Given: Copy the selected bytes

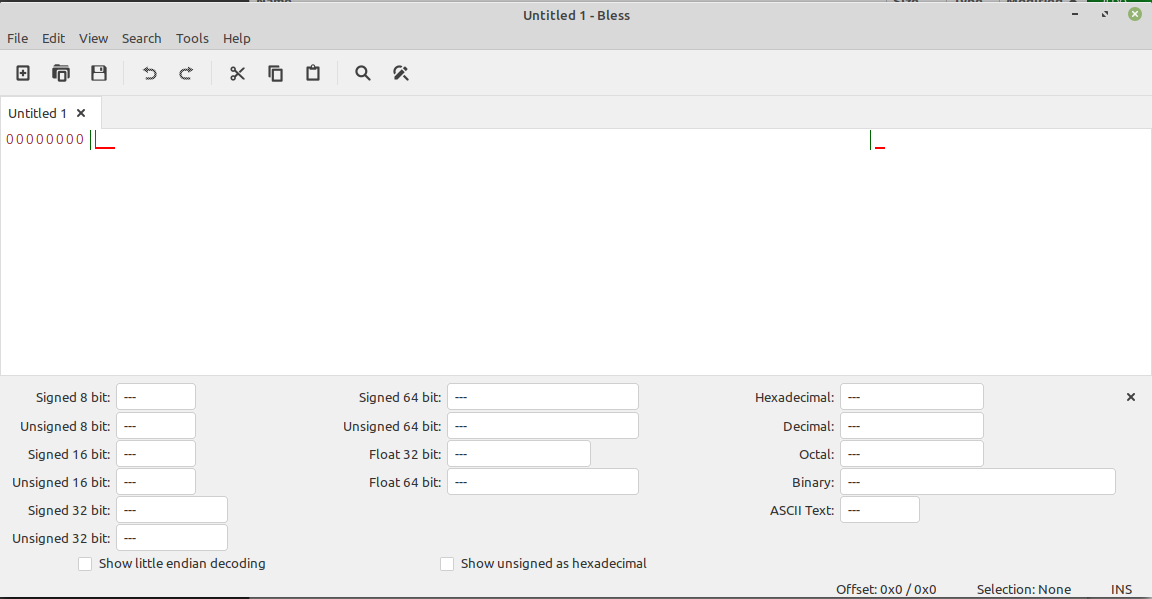Looking at the screenshot, I should pos(275,73).
